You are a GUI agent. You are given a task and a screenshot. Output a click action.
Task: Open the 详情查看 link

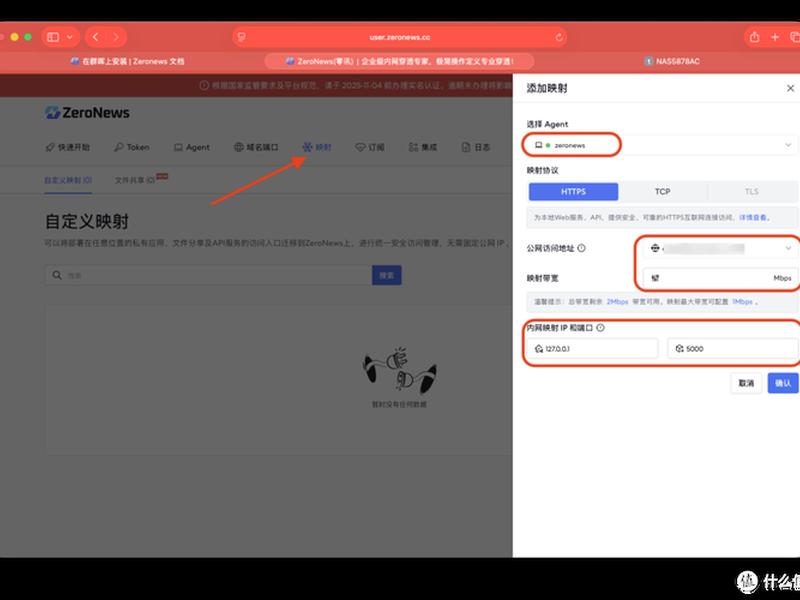(x=754, y=217)
